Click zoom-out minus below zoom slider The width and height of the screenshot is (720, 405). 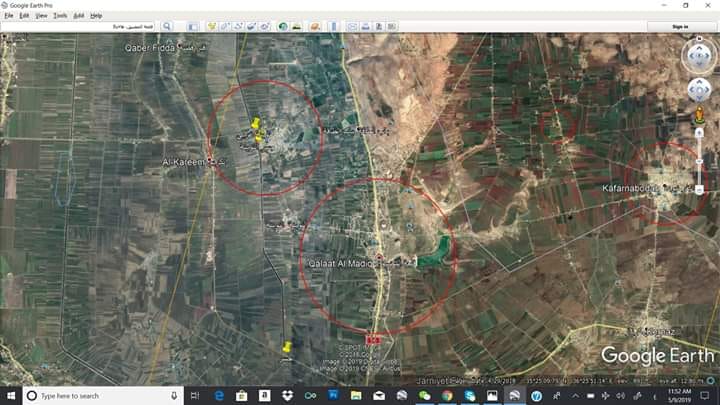point(699,190)
